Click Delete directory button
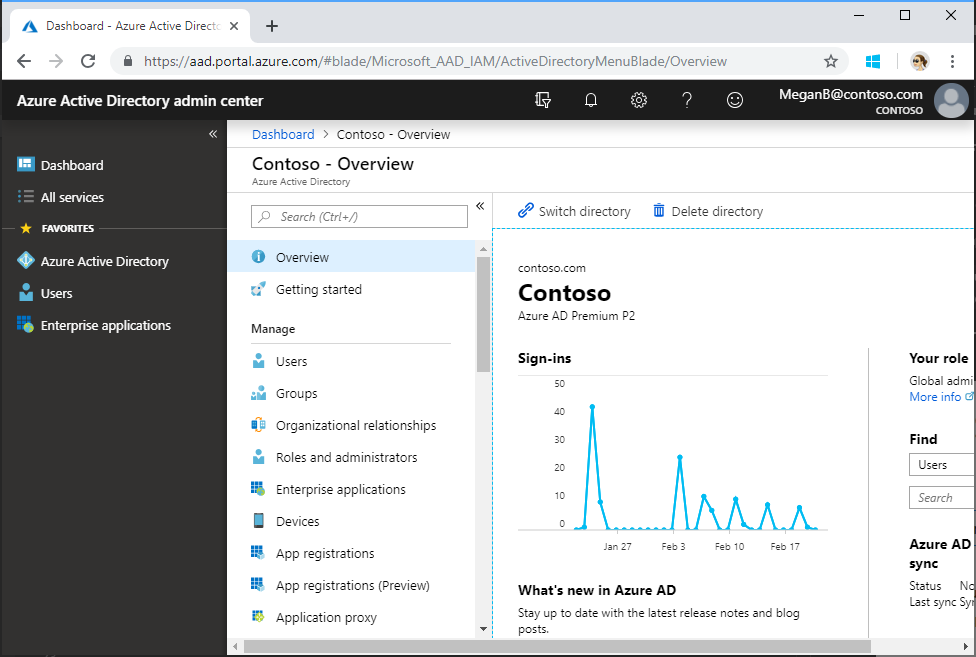The height and width of the screenshot is (657, 976). (x=708, y=211)
